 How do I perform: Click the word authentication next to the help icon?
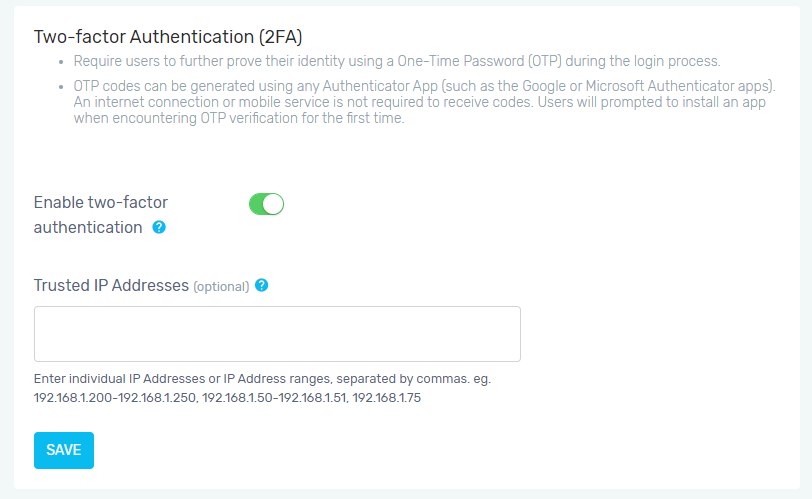tap(88, 227)
